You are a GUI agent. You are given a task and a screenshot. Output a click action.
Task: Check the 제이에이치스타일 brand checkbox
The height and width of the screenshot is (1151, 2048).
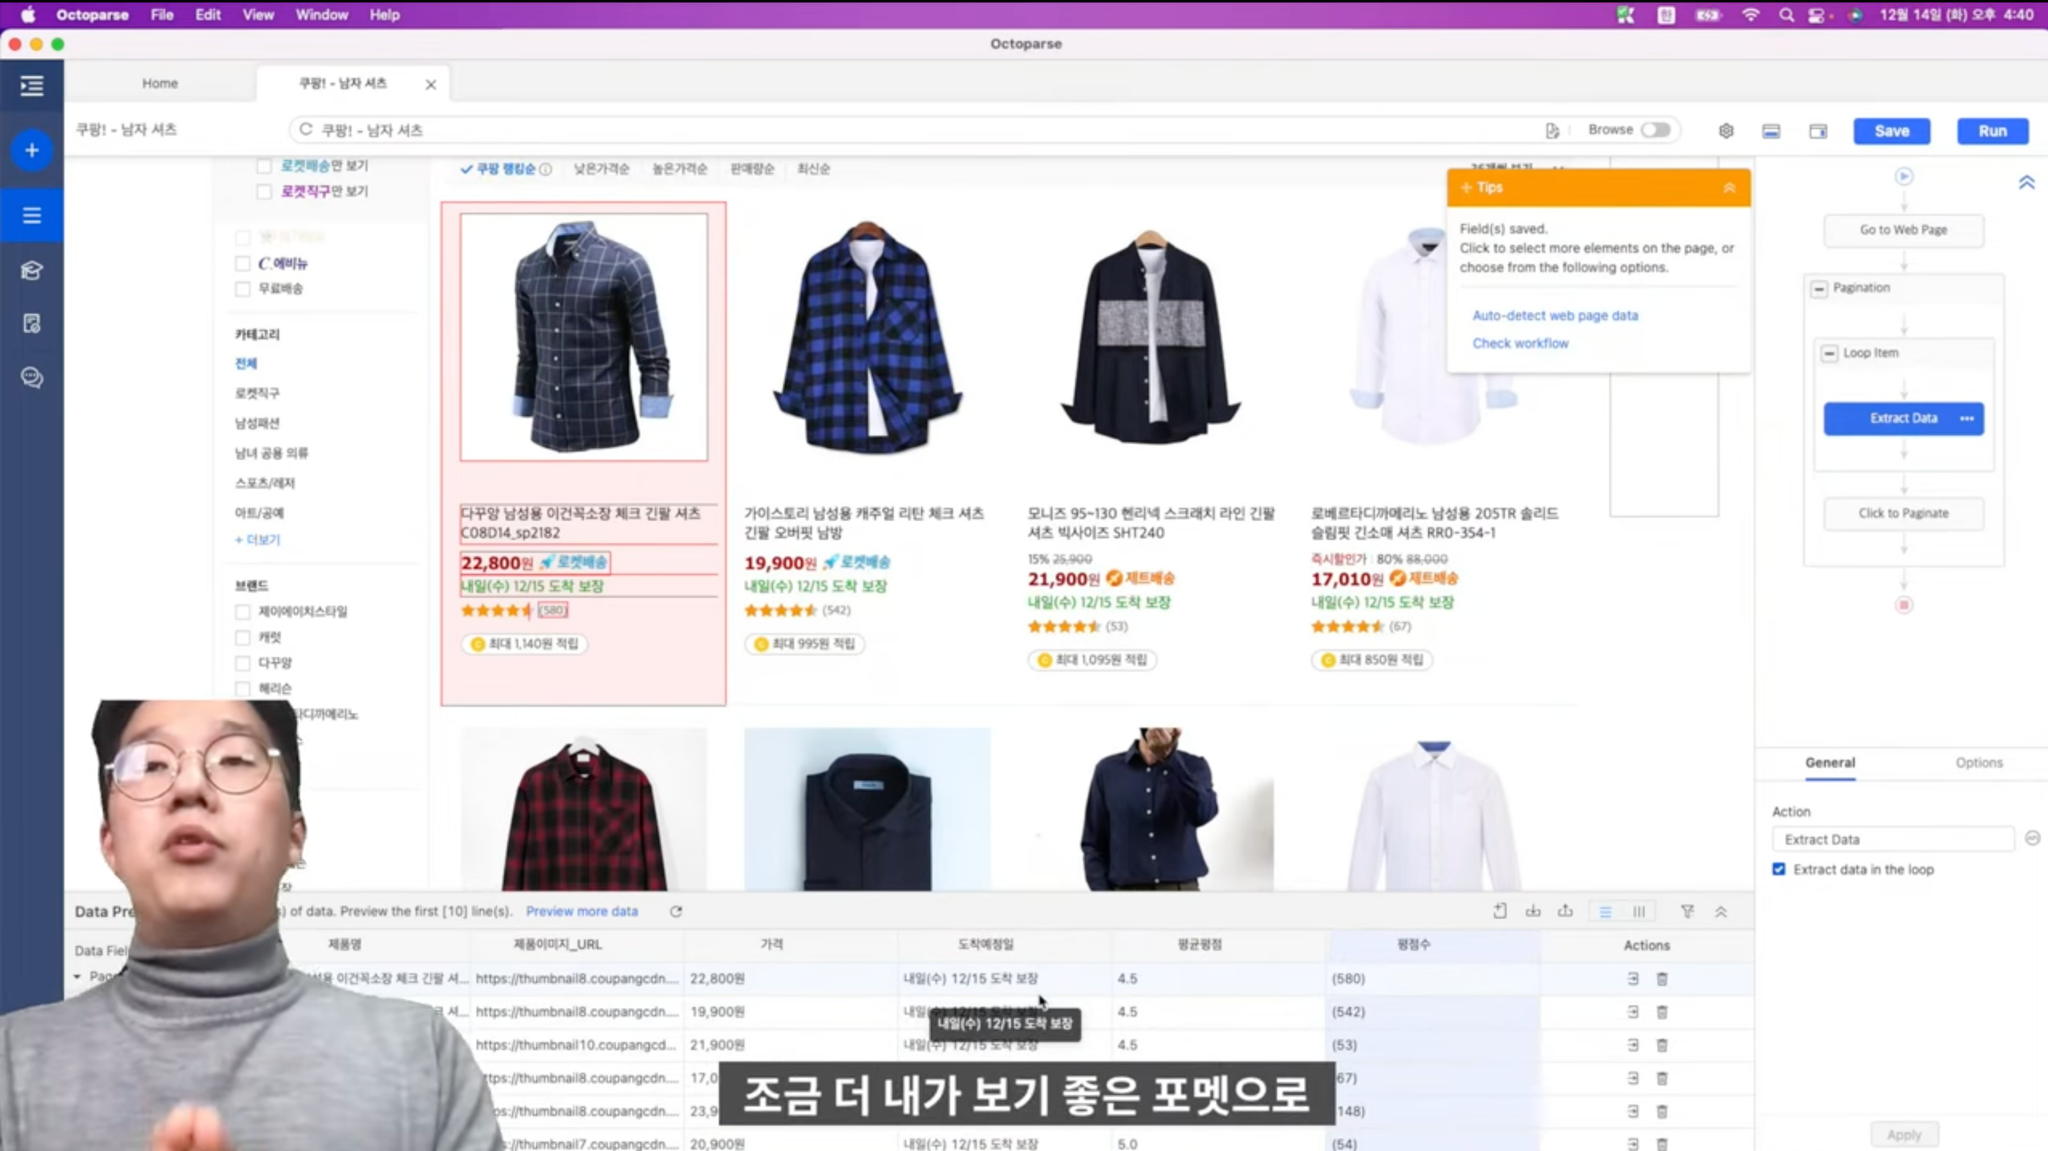242,611
